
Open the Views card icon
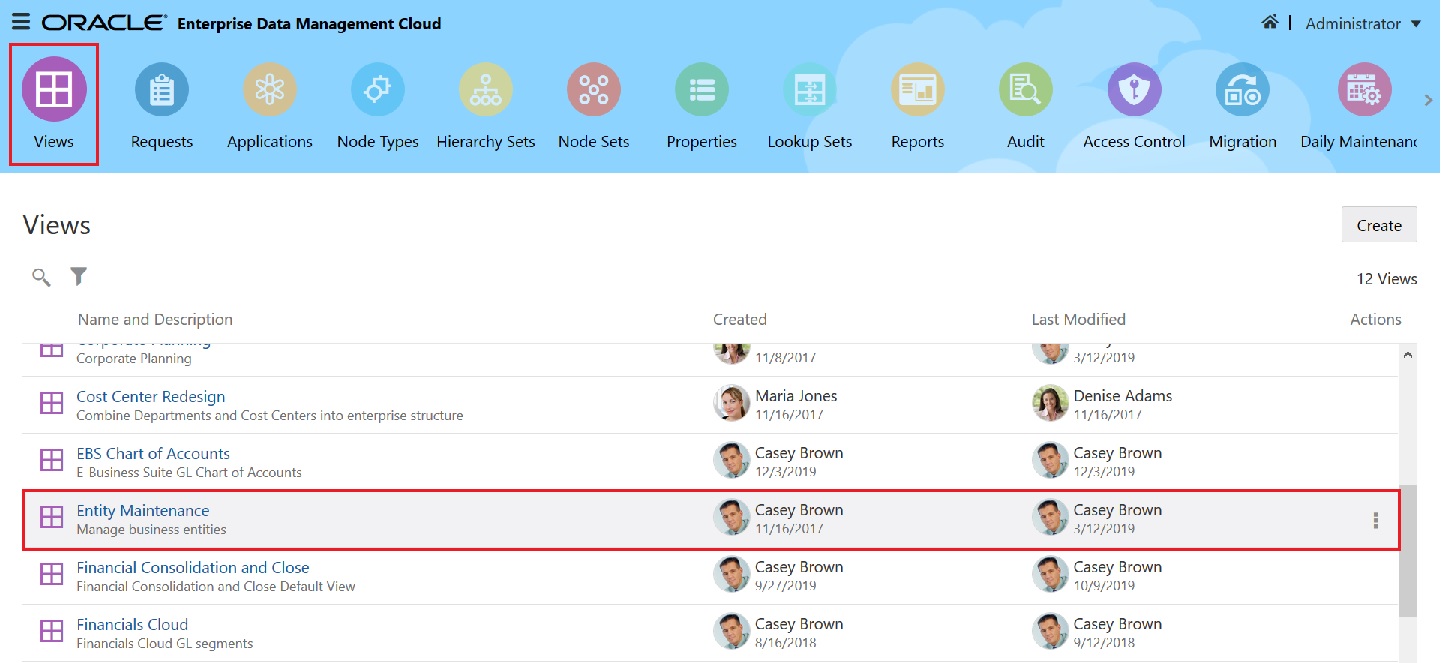point(54,89)
